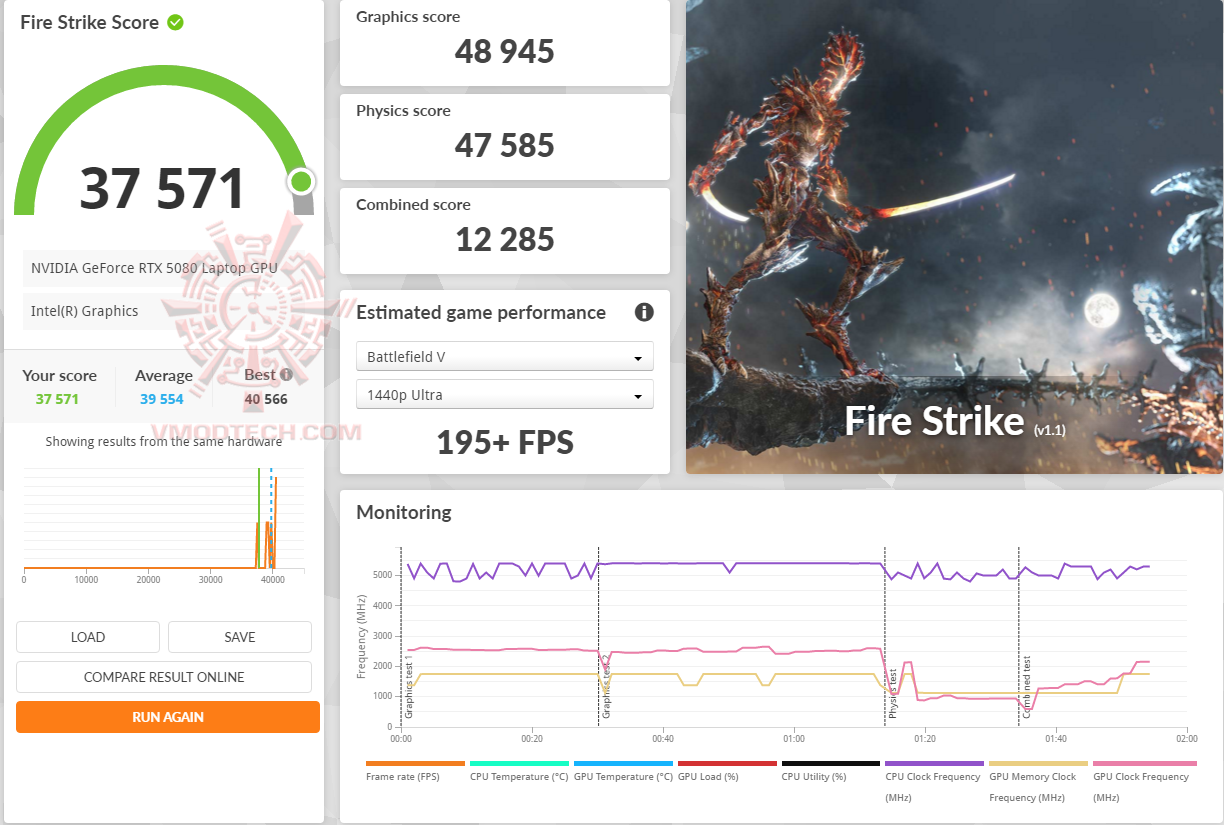
Task: Click the Fire Strike Score 37 571 value
Action: coord(162,188)
